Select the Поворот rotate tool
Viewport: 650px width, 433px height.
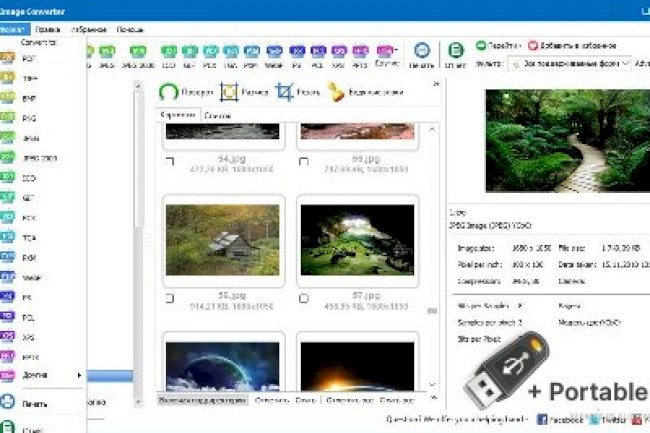coord(186,92)
